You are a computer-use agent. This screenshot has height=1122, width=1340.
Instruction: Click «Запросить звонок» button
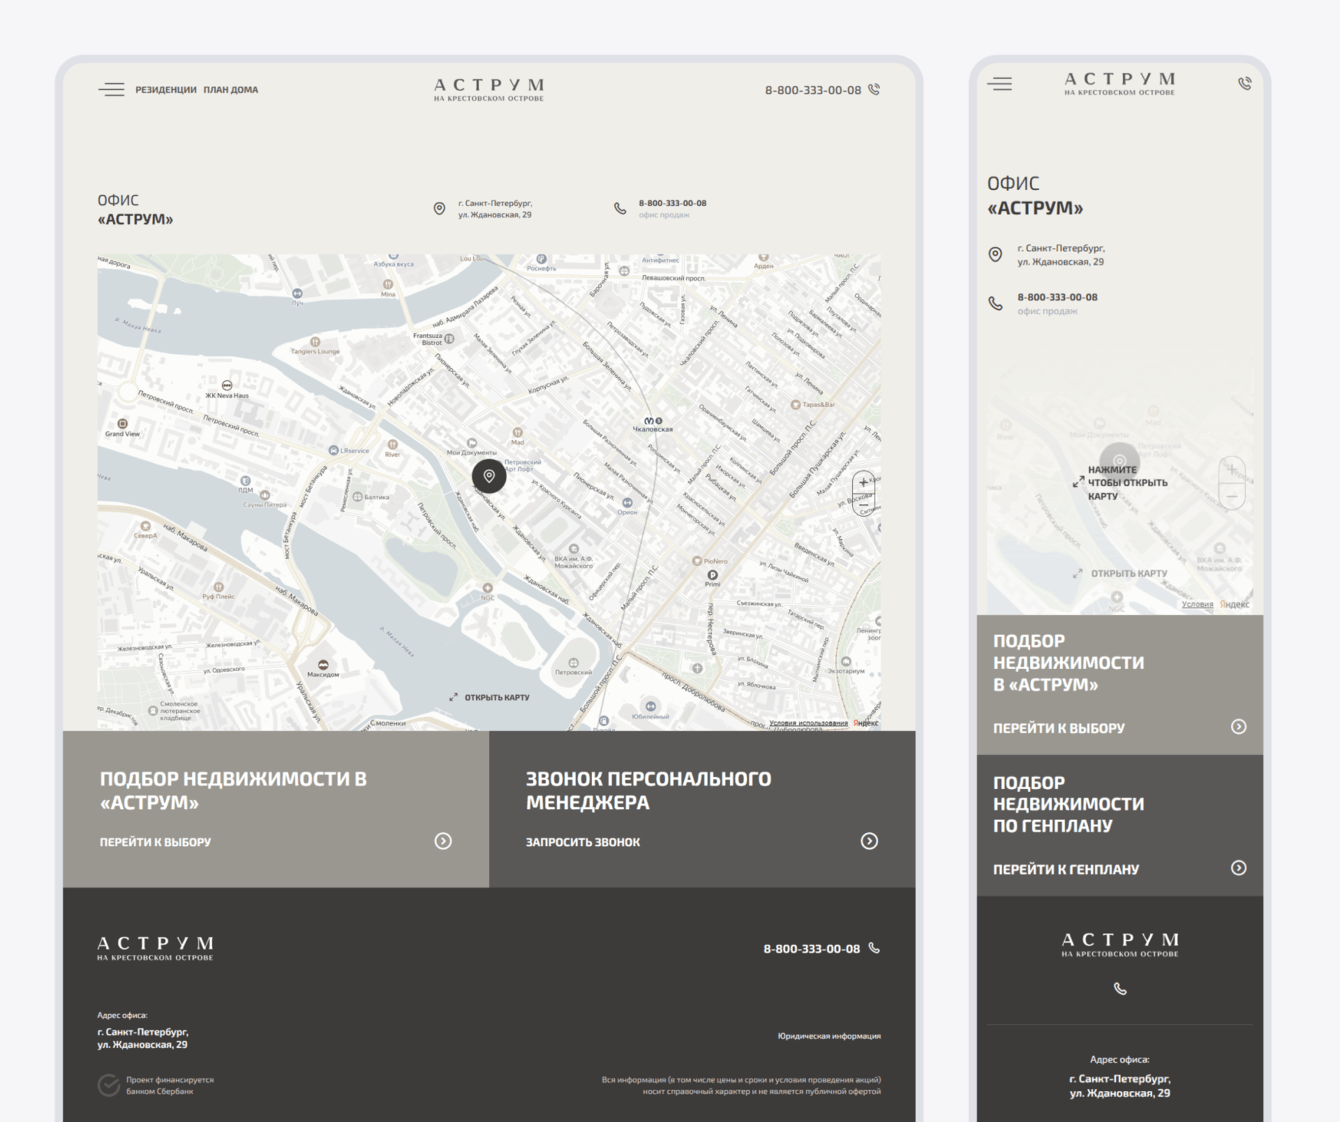(583, 842)
